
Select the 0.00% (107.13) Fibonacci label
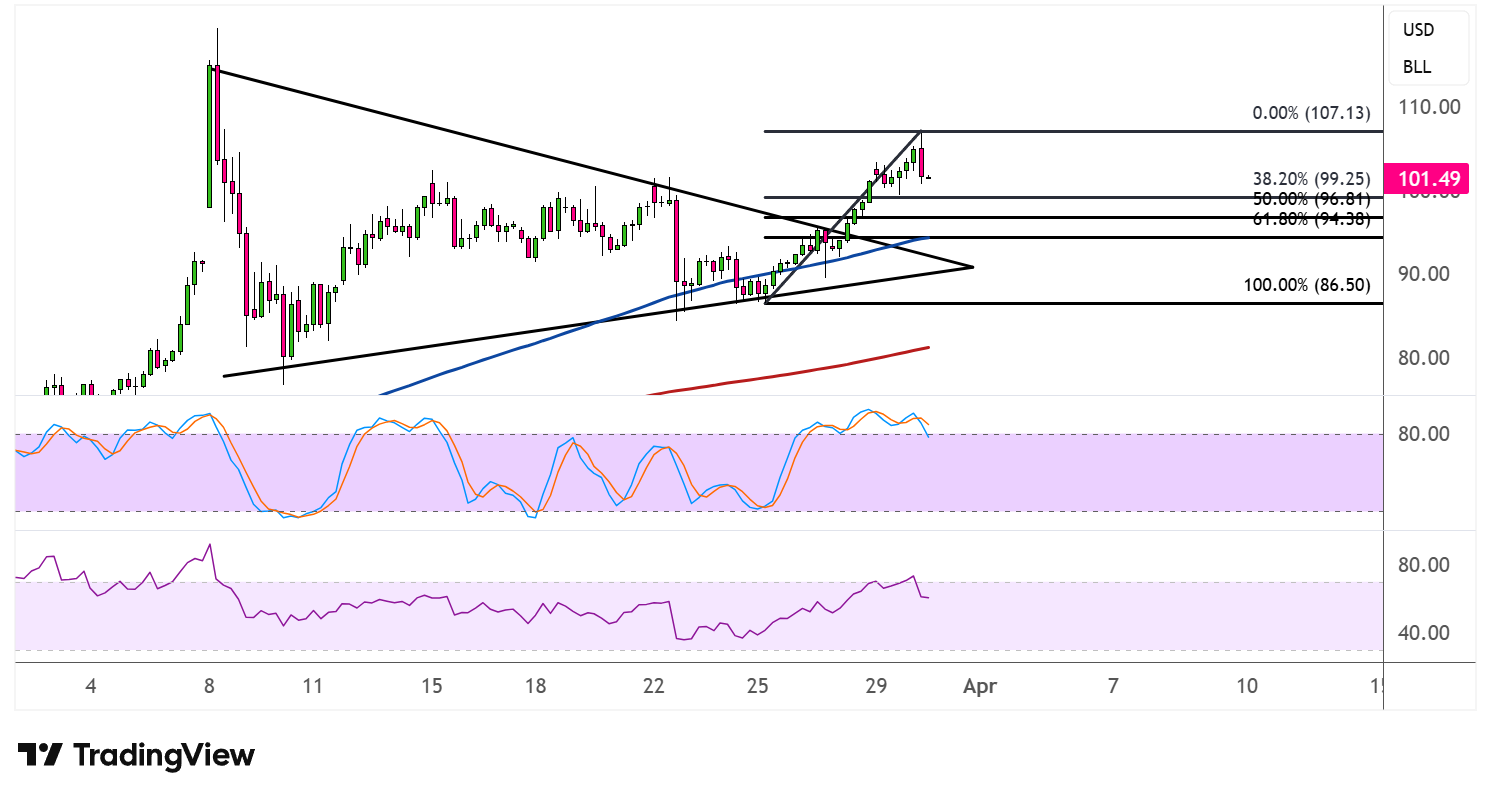[1311, 114]
